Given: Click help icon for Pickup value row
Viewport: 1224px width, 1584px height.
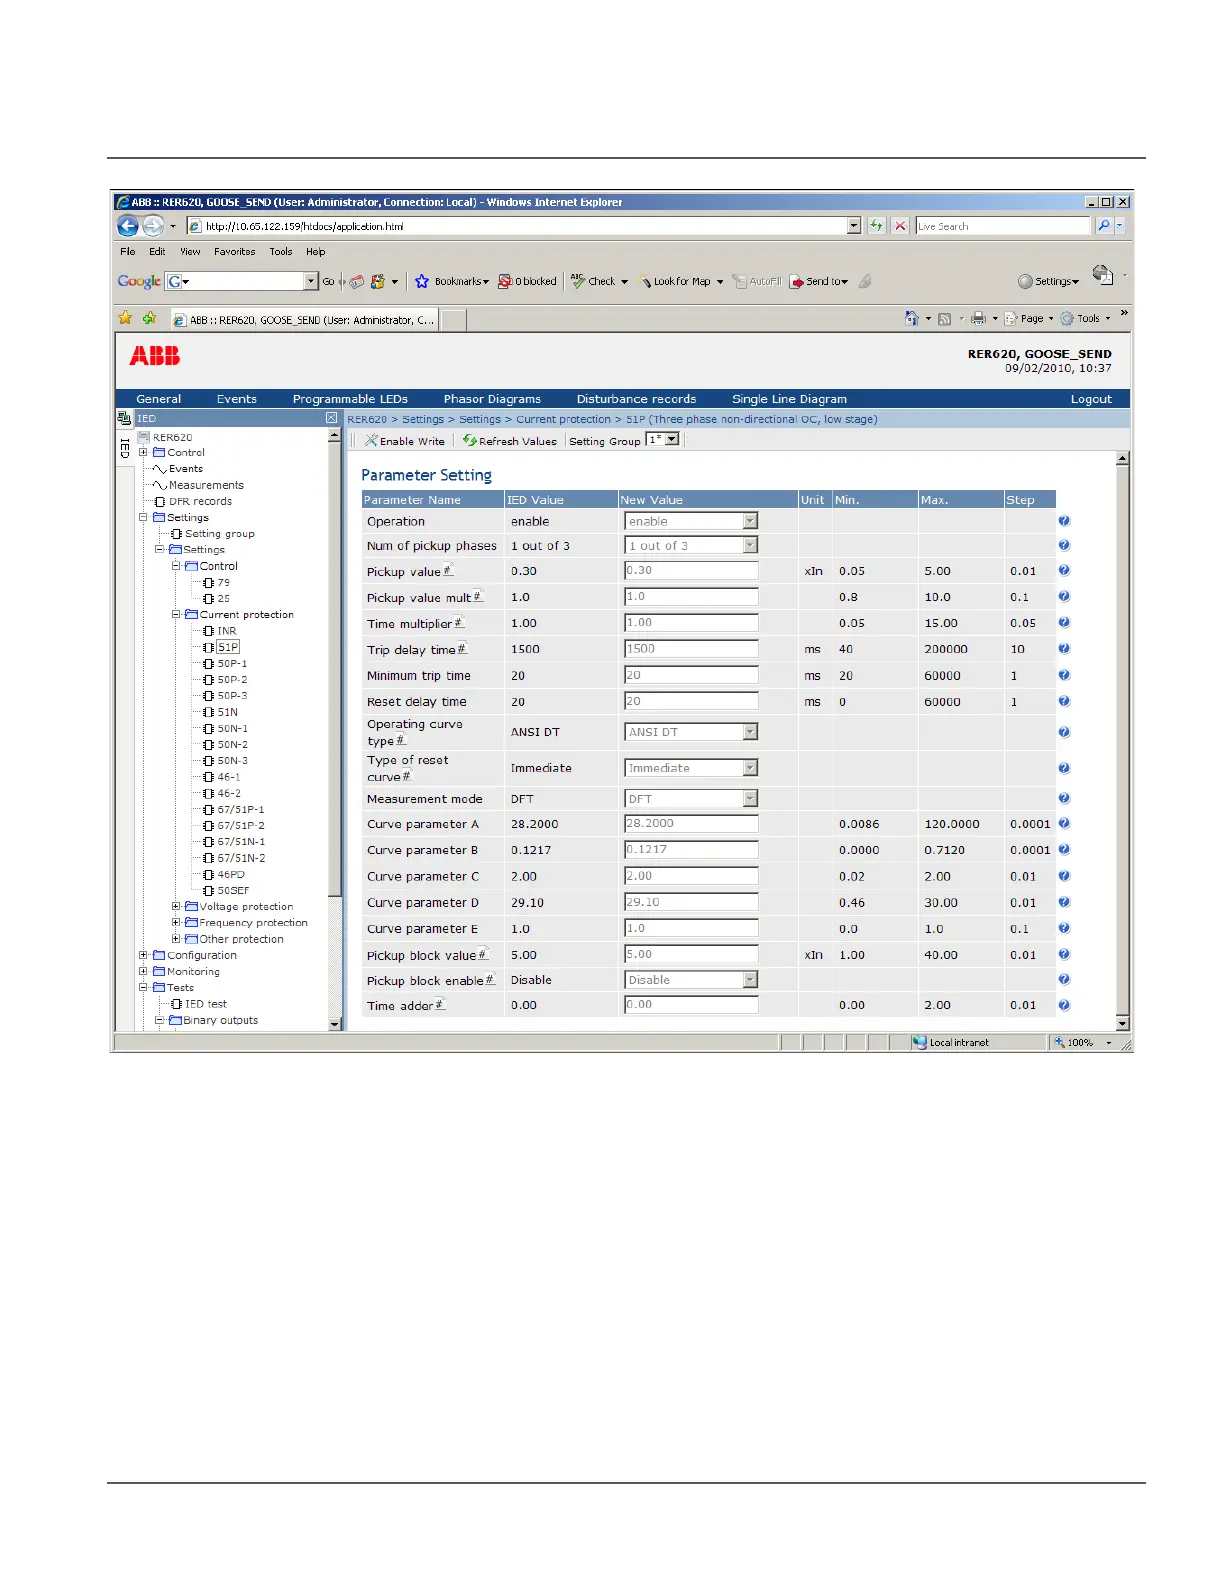Looking at the screenshot, I should click(1064, 571).
